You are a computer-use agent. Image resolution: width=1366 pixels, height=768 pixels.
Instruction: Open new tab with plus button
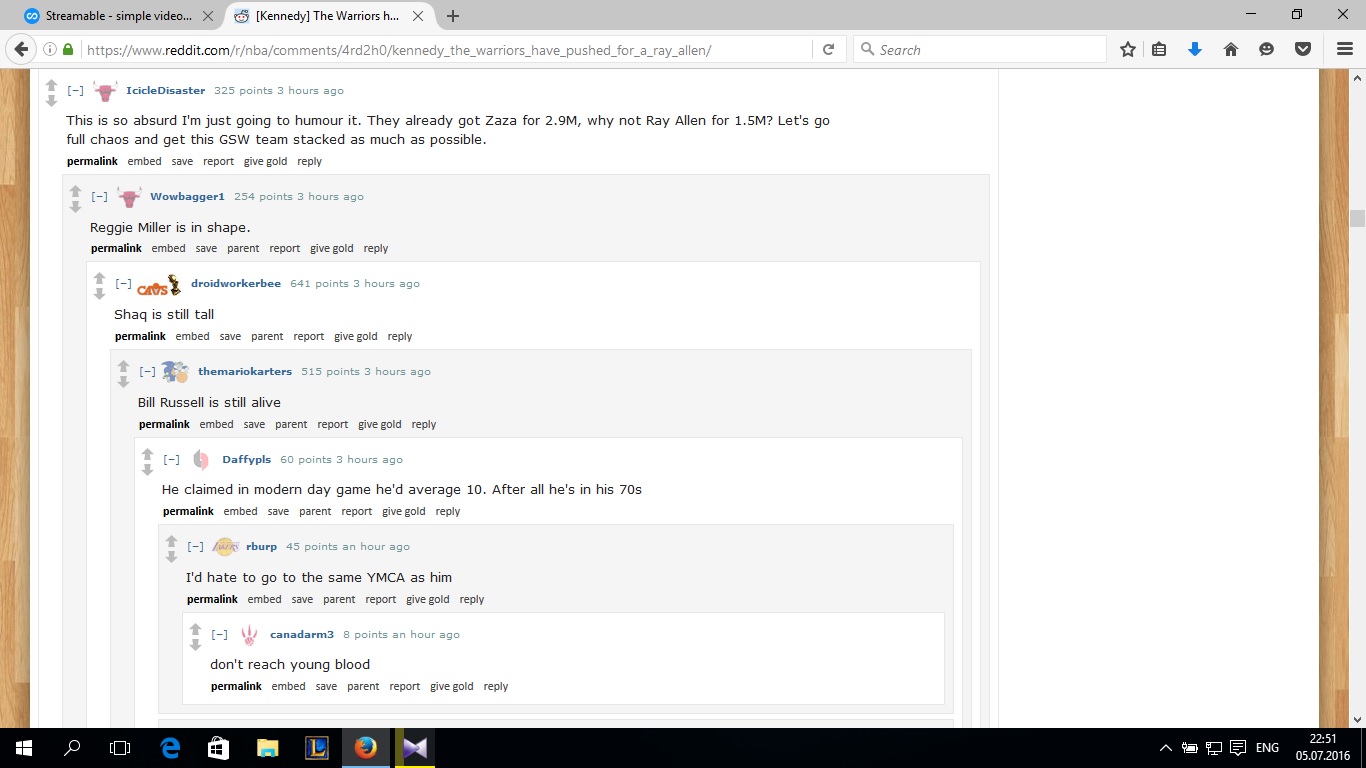pos(453,15)
